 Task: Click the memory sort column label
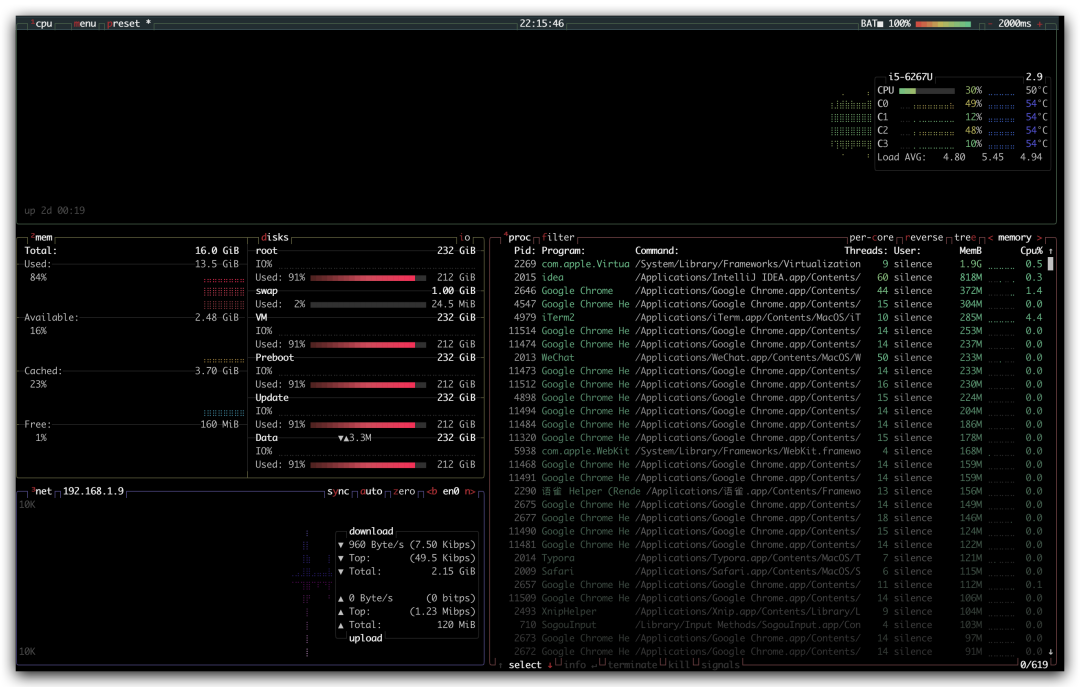point(1015,237)
